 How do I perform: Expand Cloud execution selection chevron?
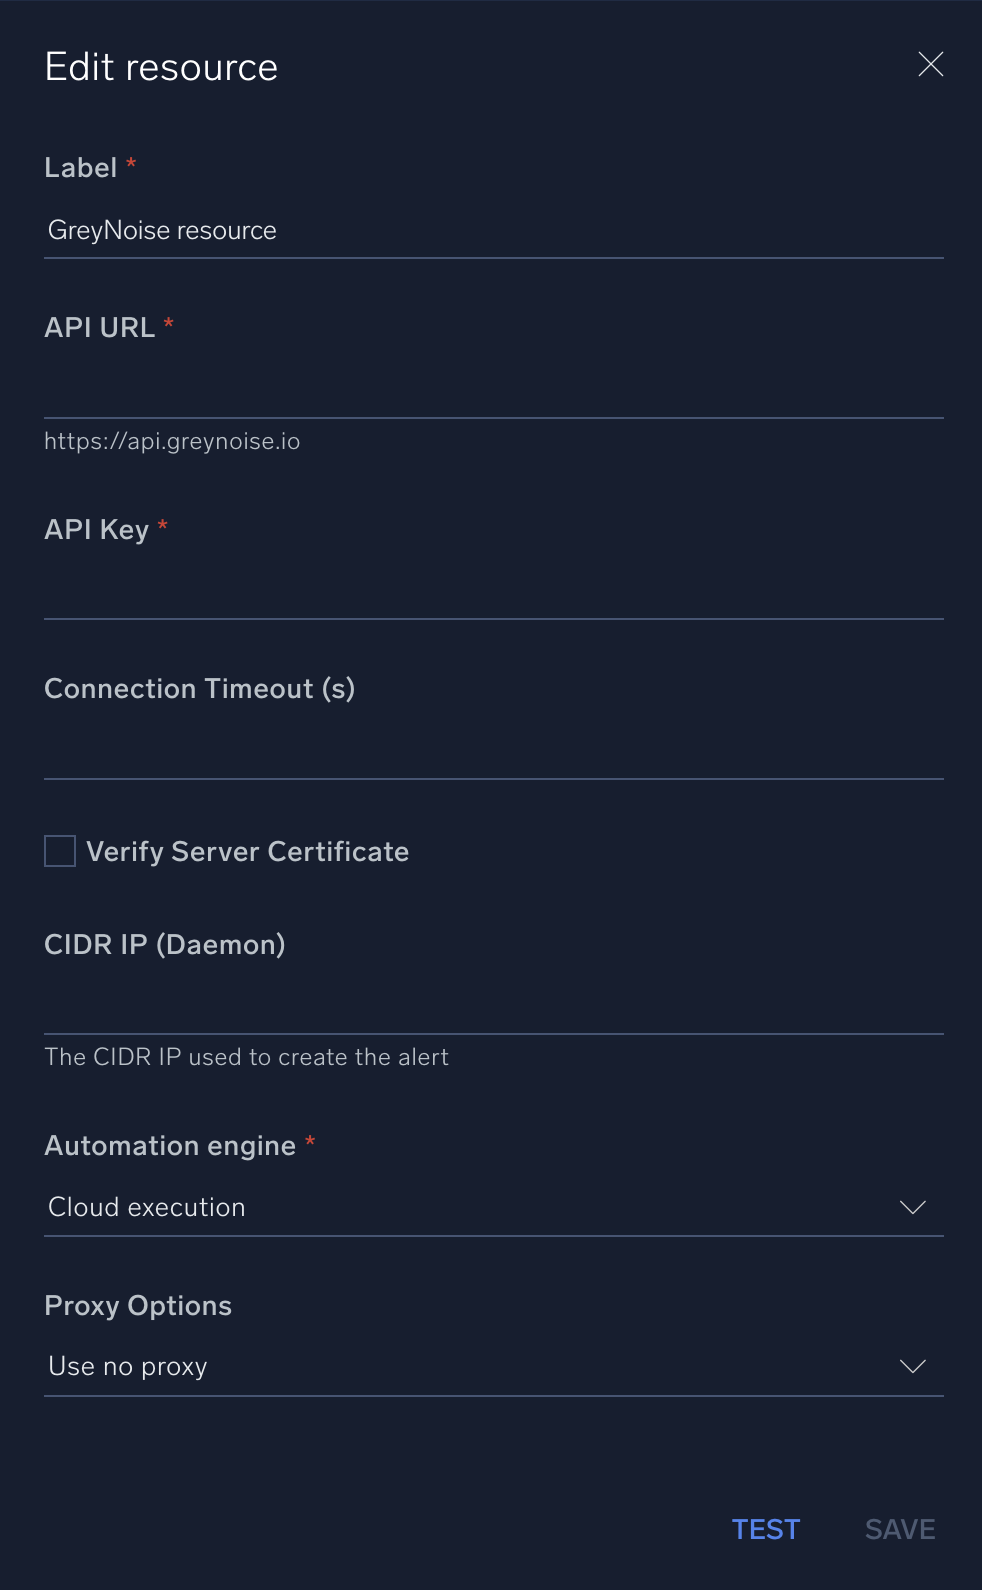pyautogui.click(x=912, y=1207)
